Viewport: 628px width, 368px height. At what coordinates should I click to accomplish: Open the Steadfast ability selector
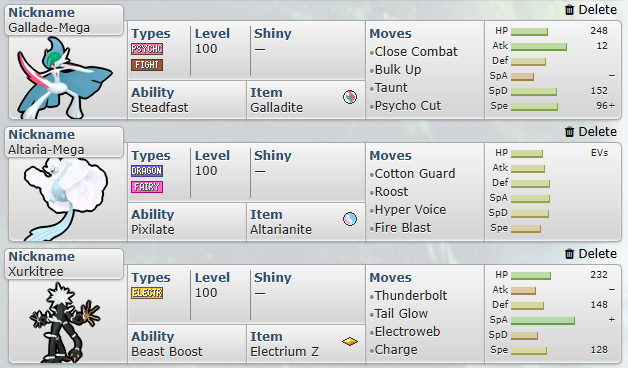pos(187,100)
